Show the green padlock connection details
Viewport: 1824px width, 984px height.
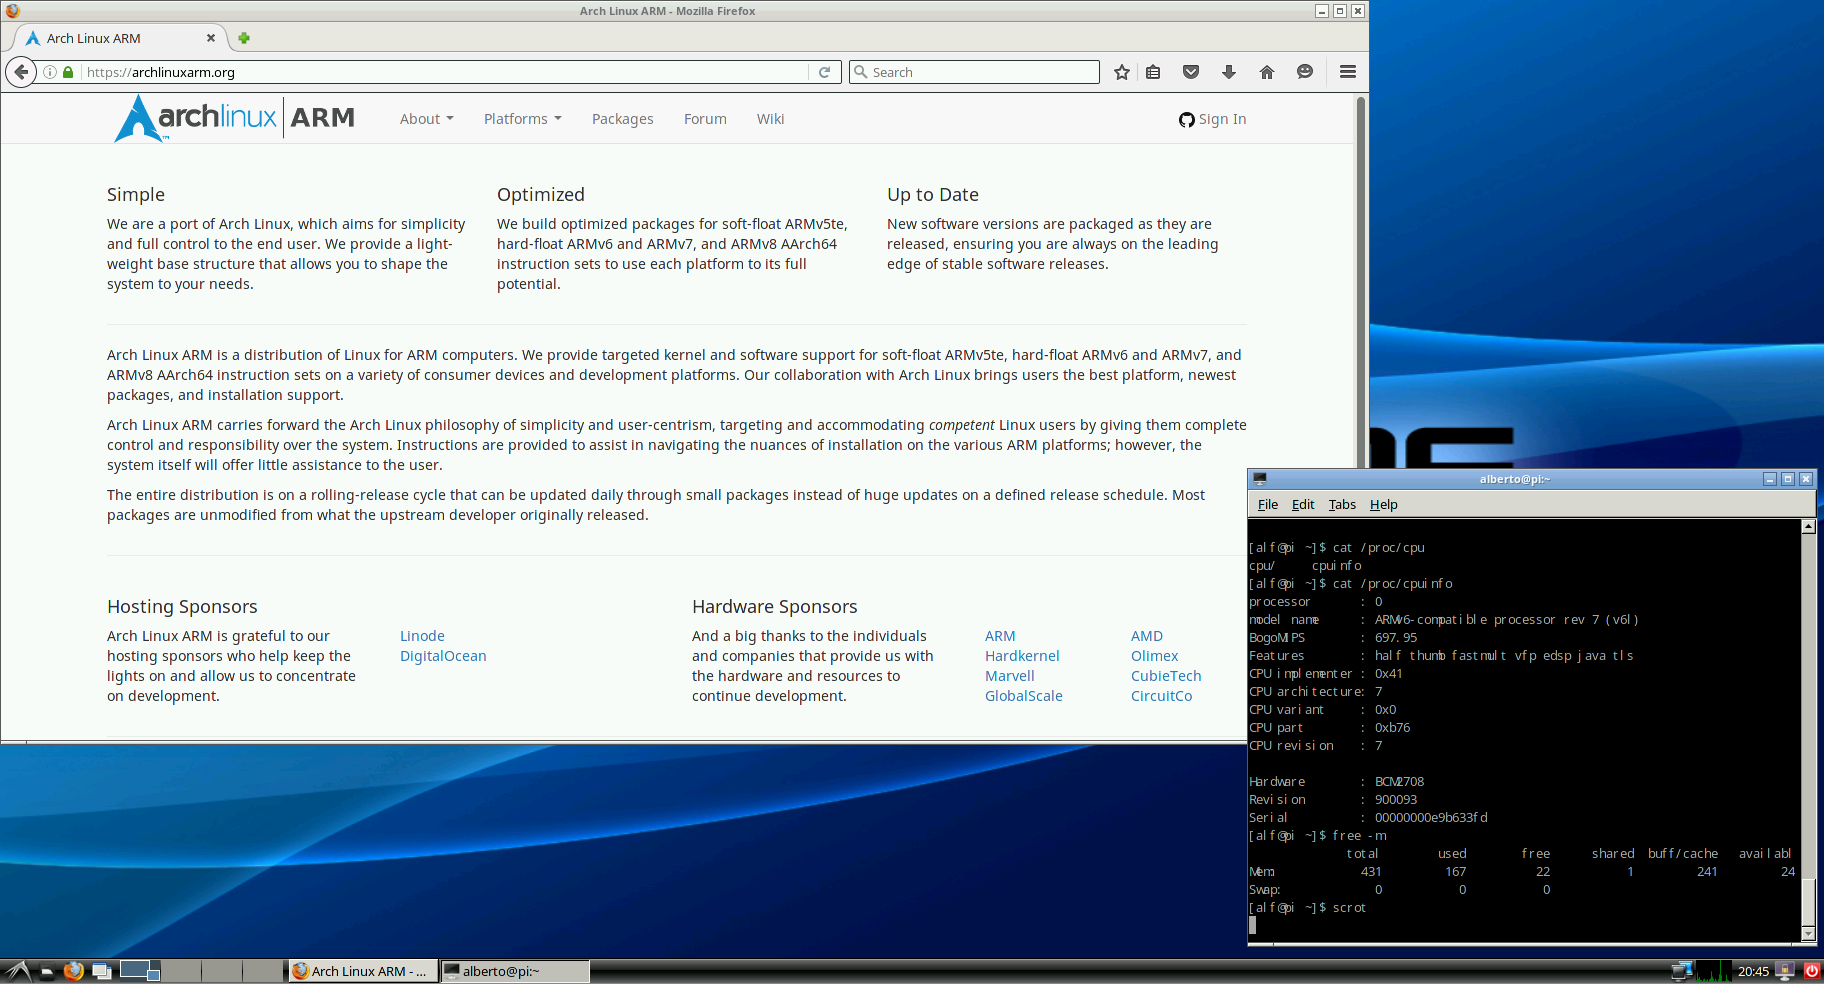[68, 72]
